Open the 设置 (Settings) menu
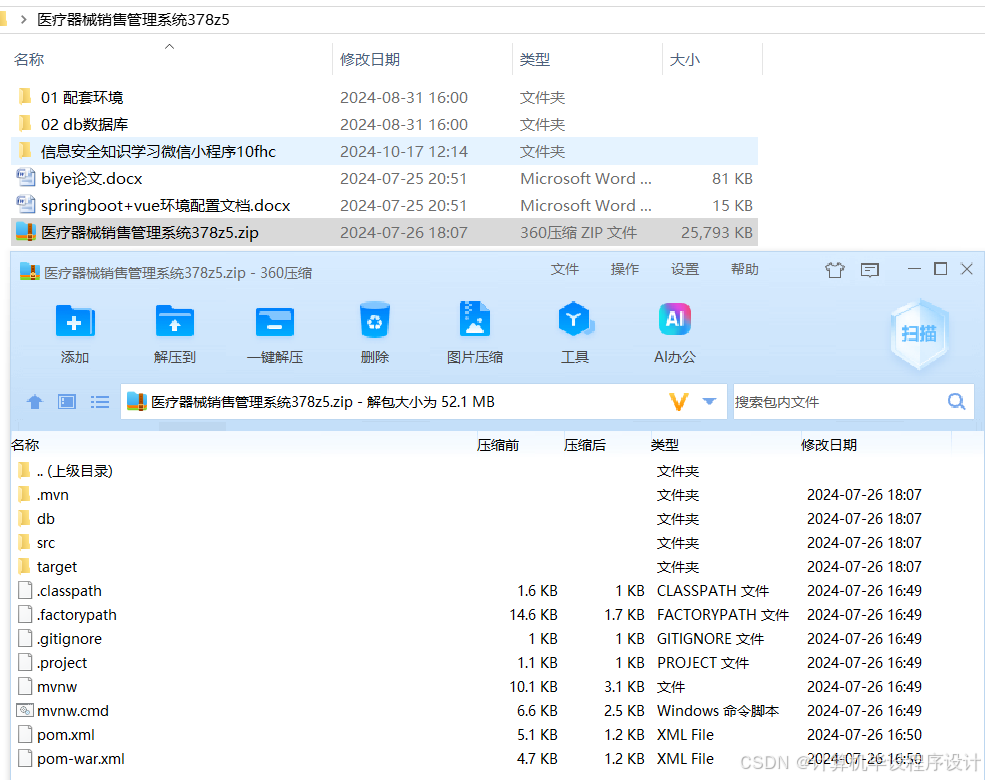The height and width of the screenshot is (780, 985). 685,268
